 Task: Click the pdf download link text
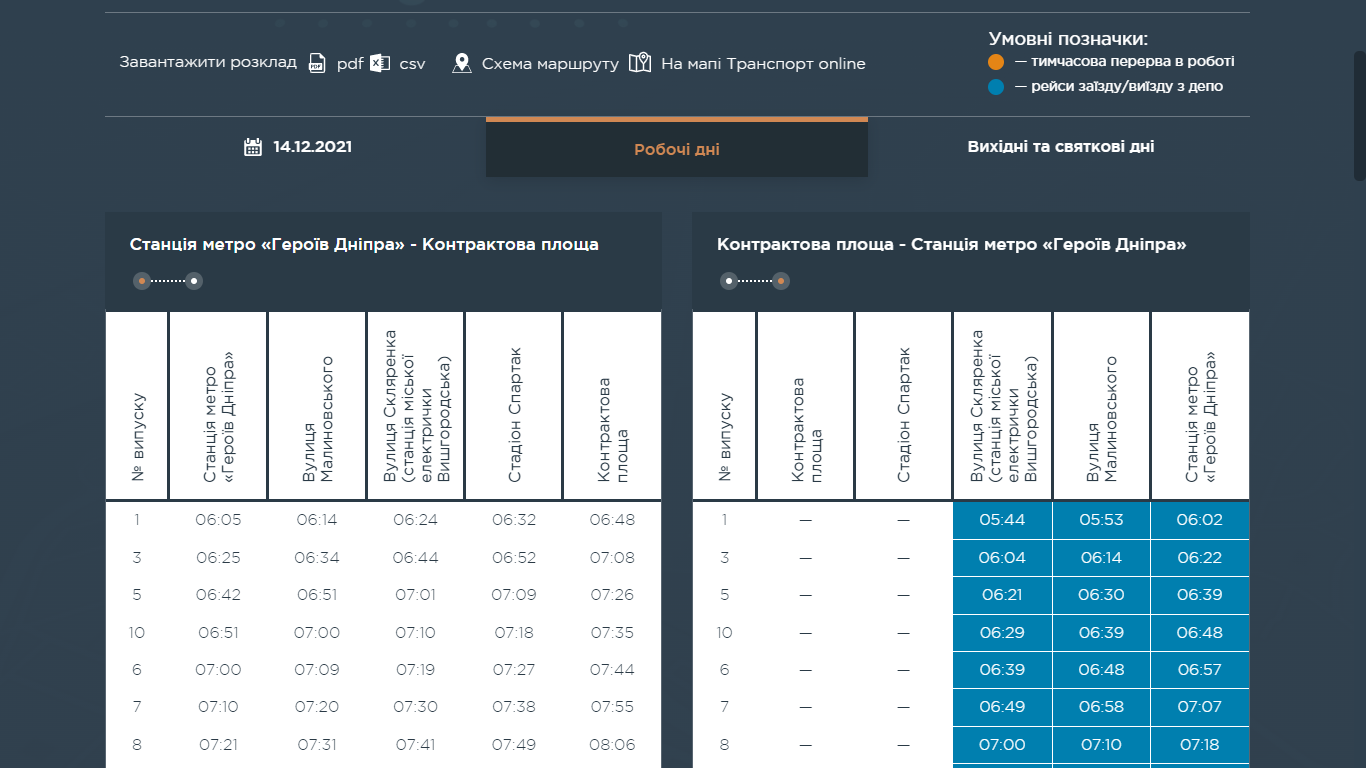pyautogui.click(x=350, y=64)
